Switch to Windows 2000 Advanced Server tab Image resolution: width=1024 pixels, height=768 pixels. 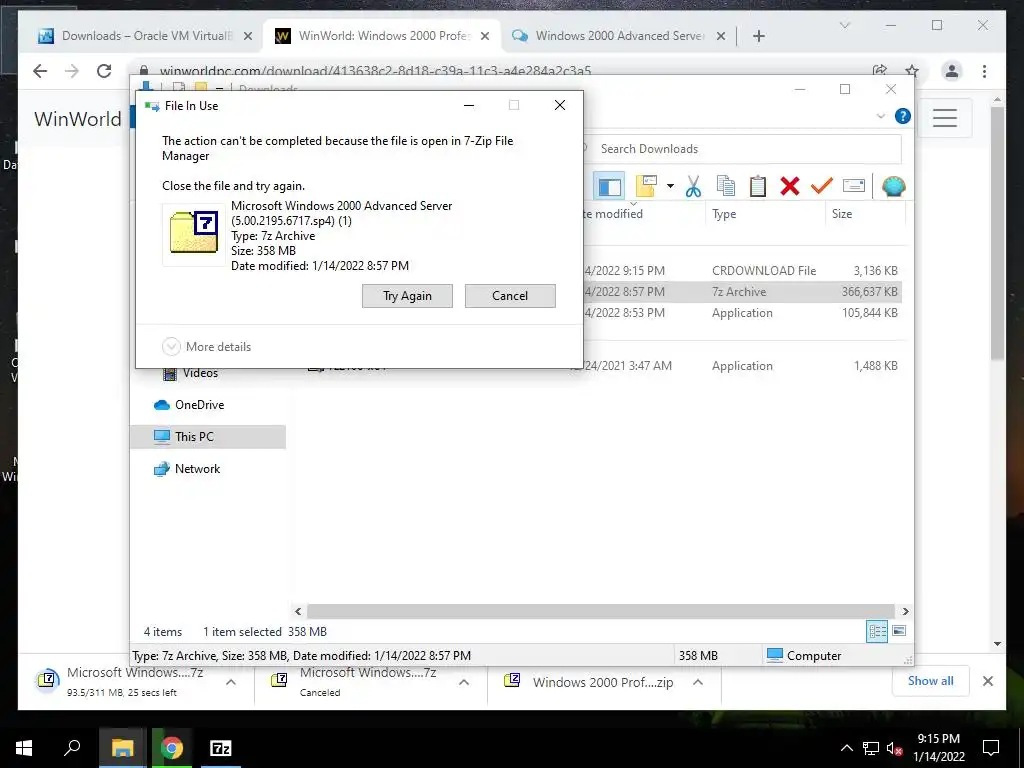click(618, 36)
